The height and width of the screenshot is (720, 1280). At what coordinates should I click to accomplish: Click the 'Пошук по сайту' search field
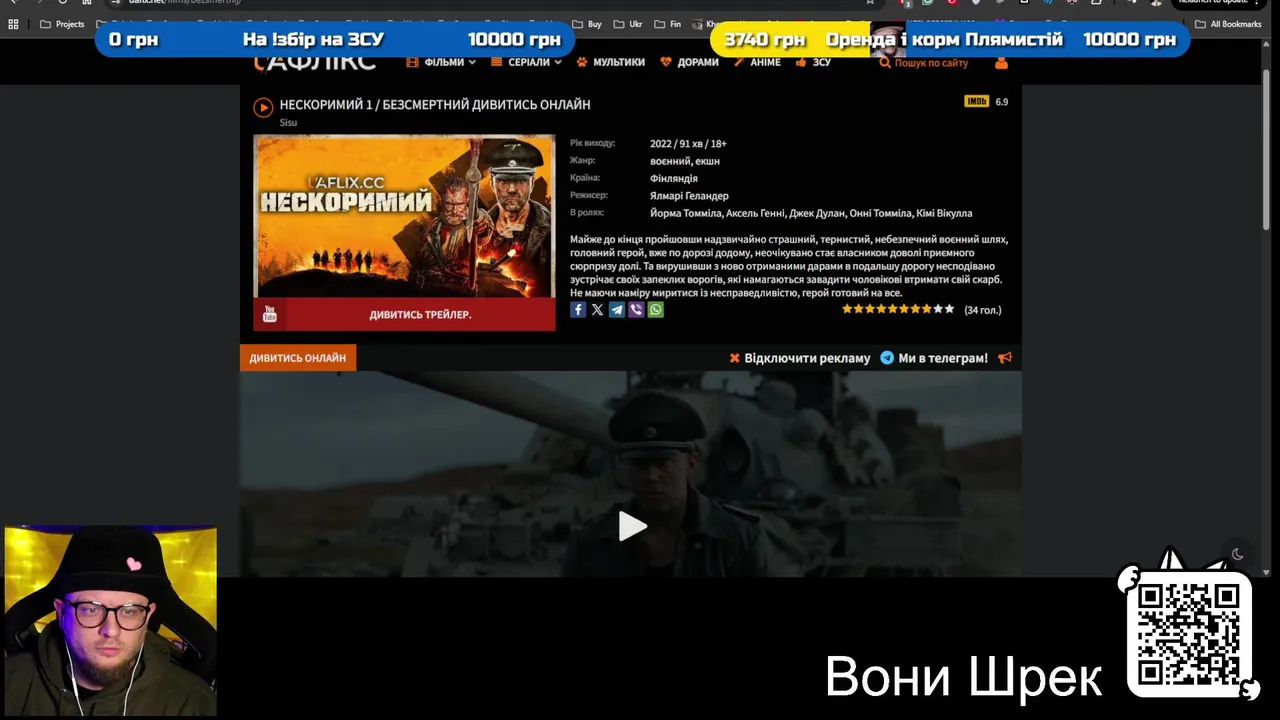coord(931,63)
